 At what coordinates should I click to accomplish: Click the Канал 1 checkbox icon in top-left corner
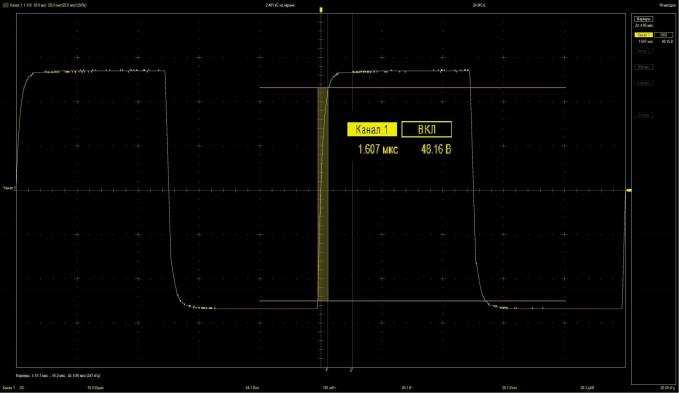point(6,5)
